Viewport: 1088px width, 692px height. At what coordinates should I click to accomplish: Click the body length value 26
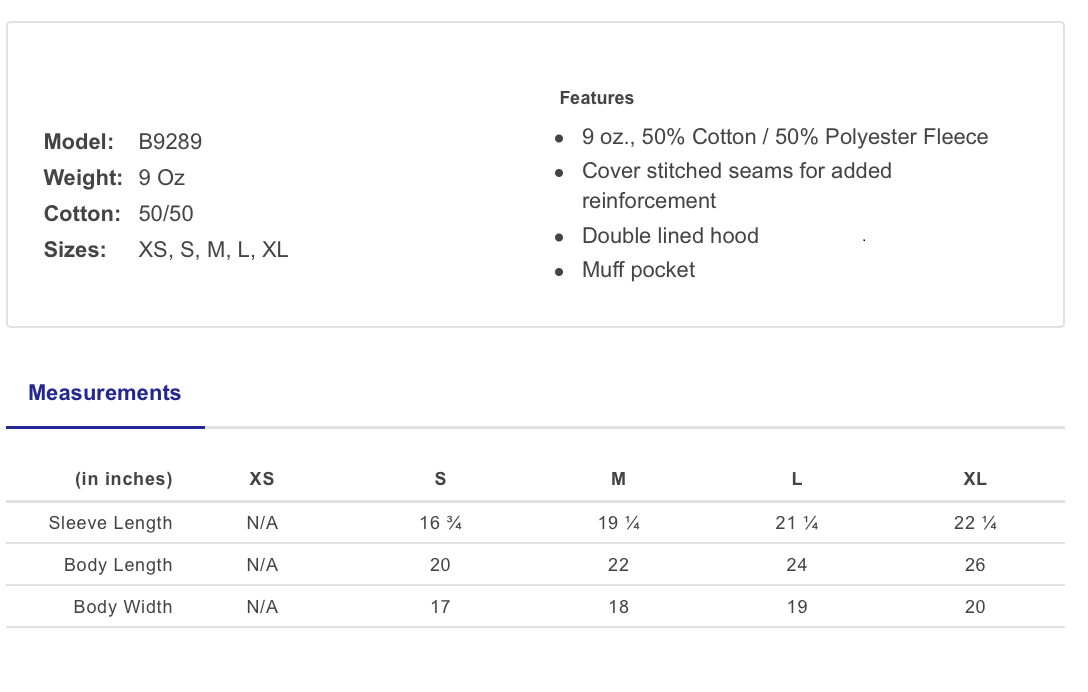975,565
